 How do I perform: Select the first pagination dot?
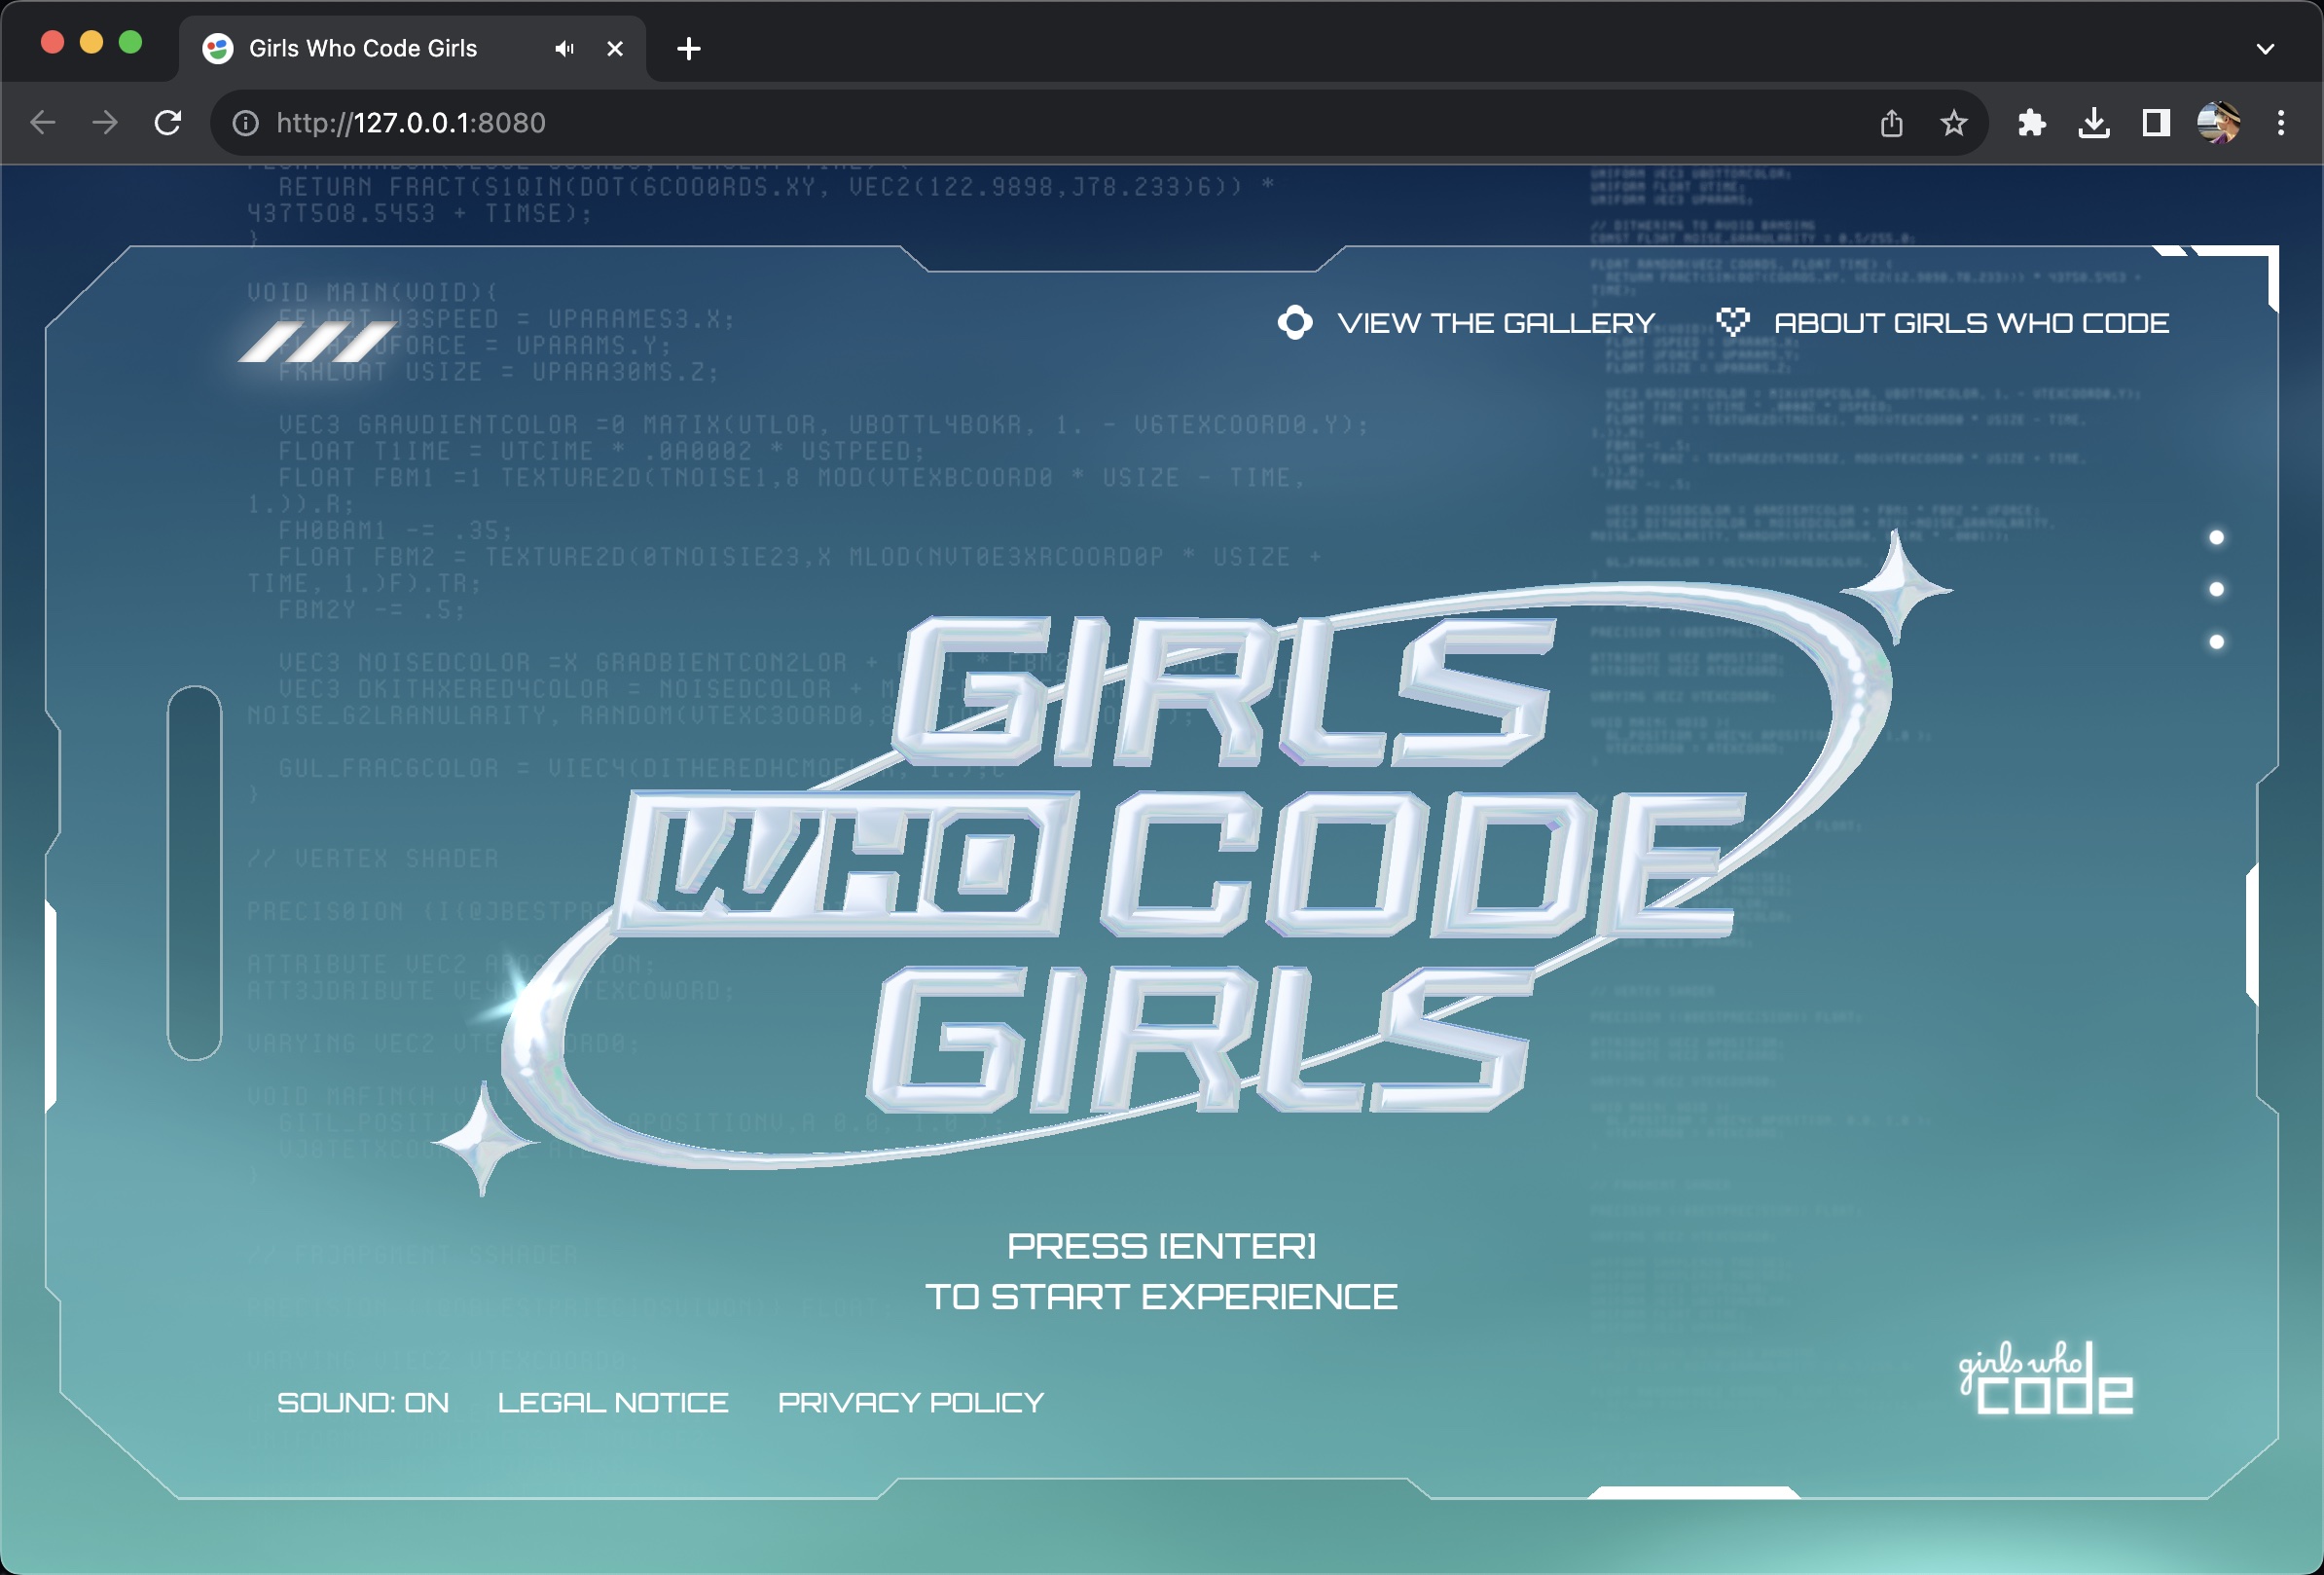(2216, 538)
